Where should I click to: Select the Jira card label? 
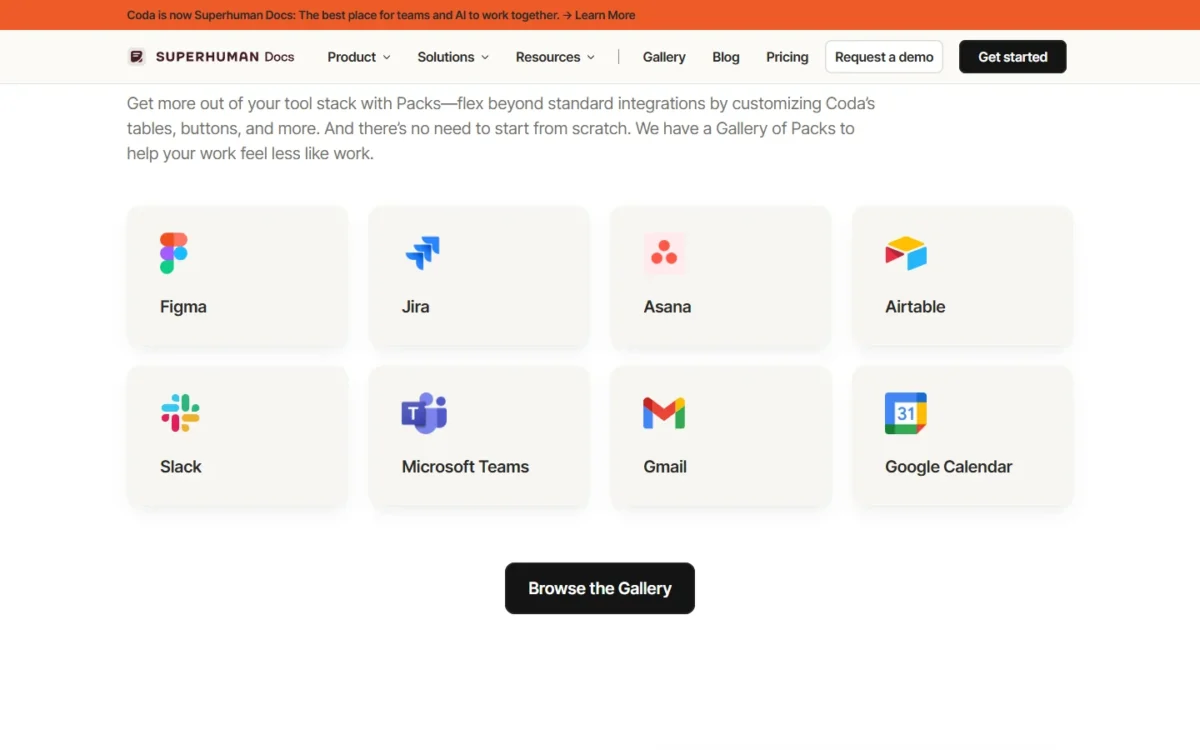pyautogui.click(x=416, y=307)
